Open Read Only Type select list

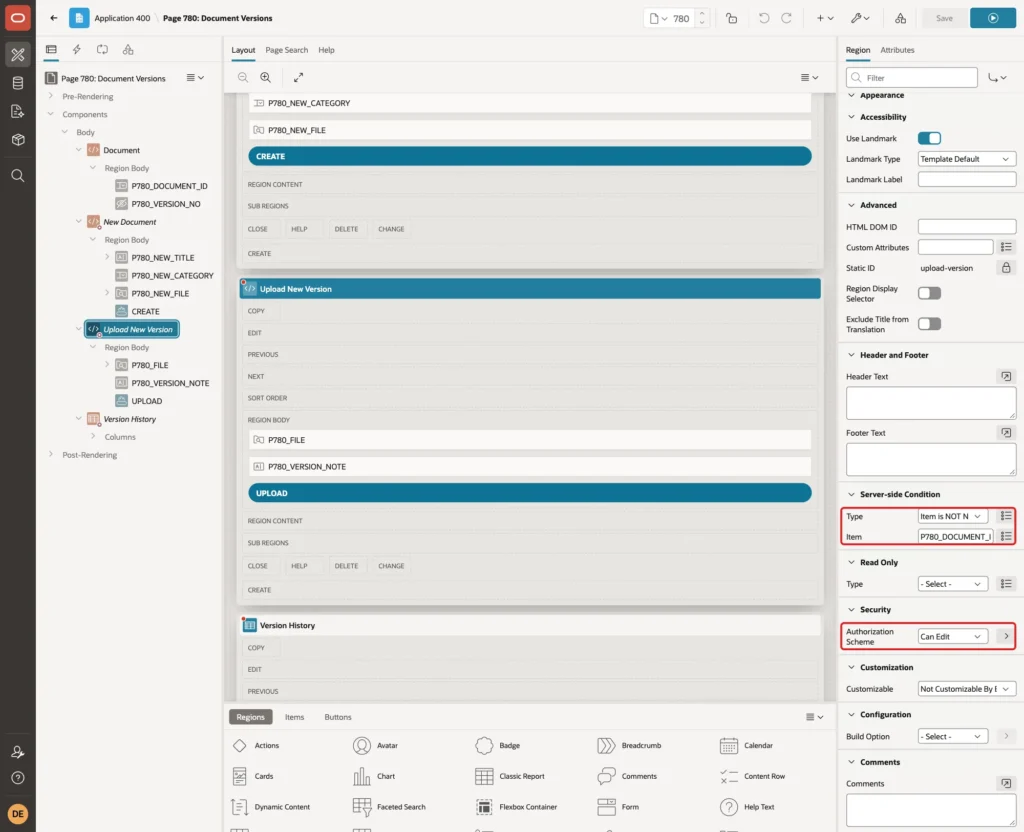952,584
